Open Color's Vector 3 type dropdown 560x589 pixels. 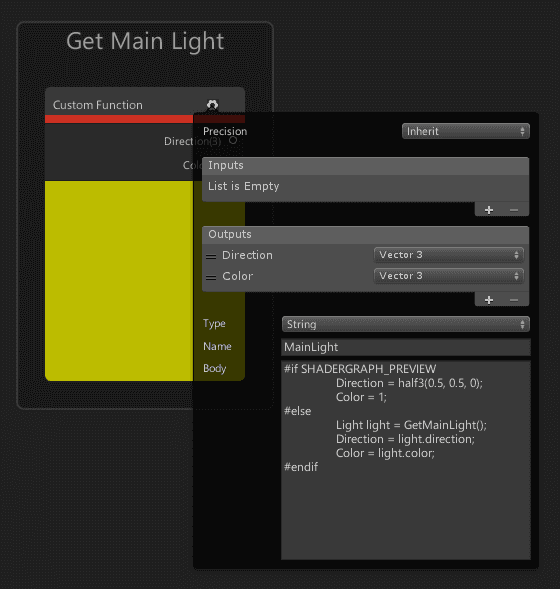click(448, 276)
